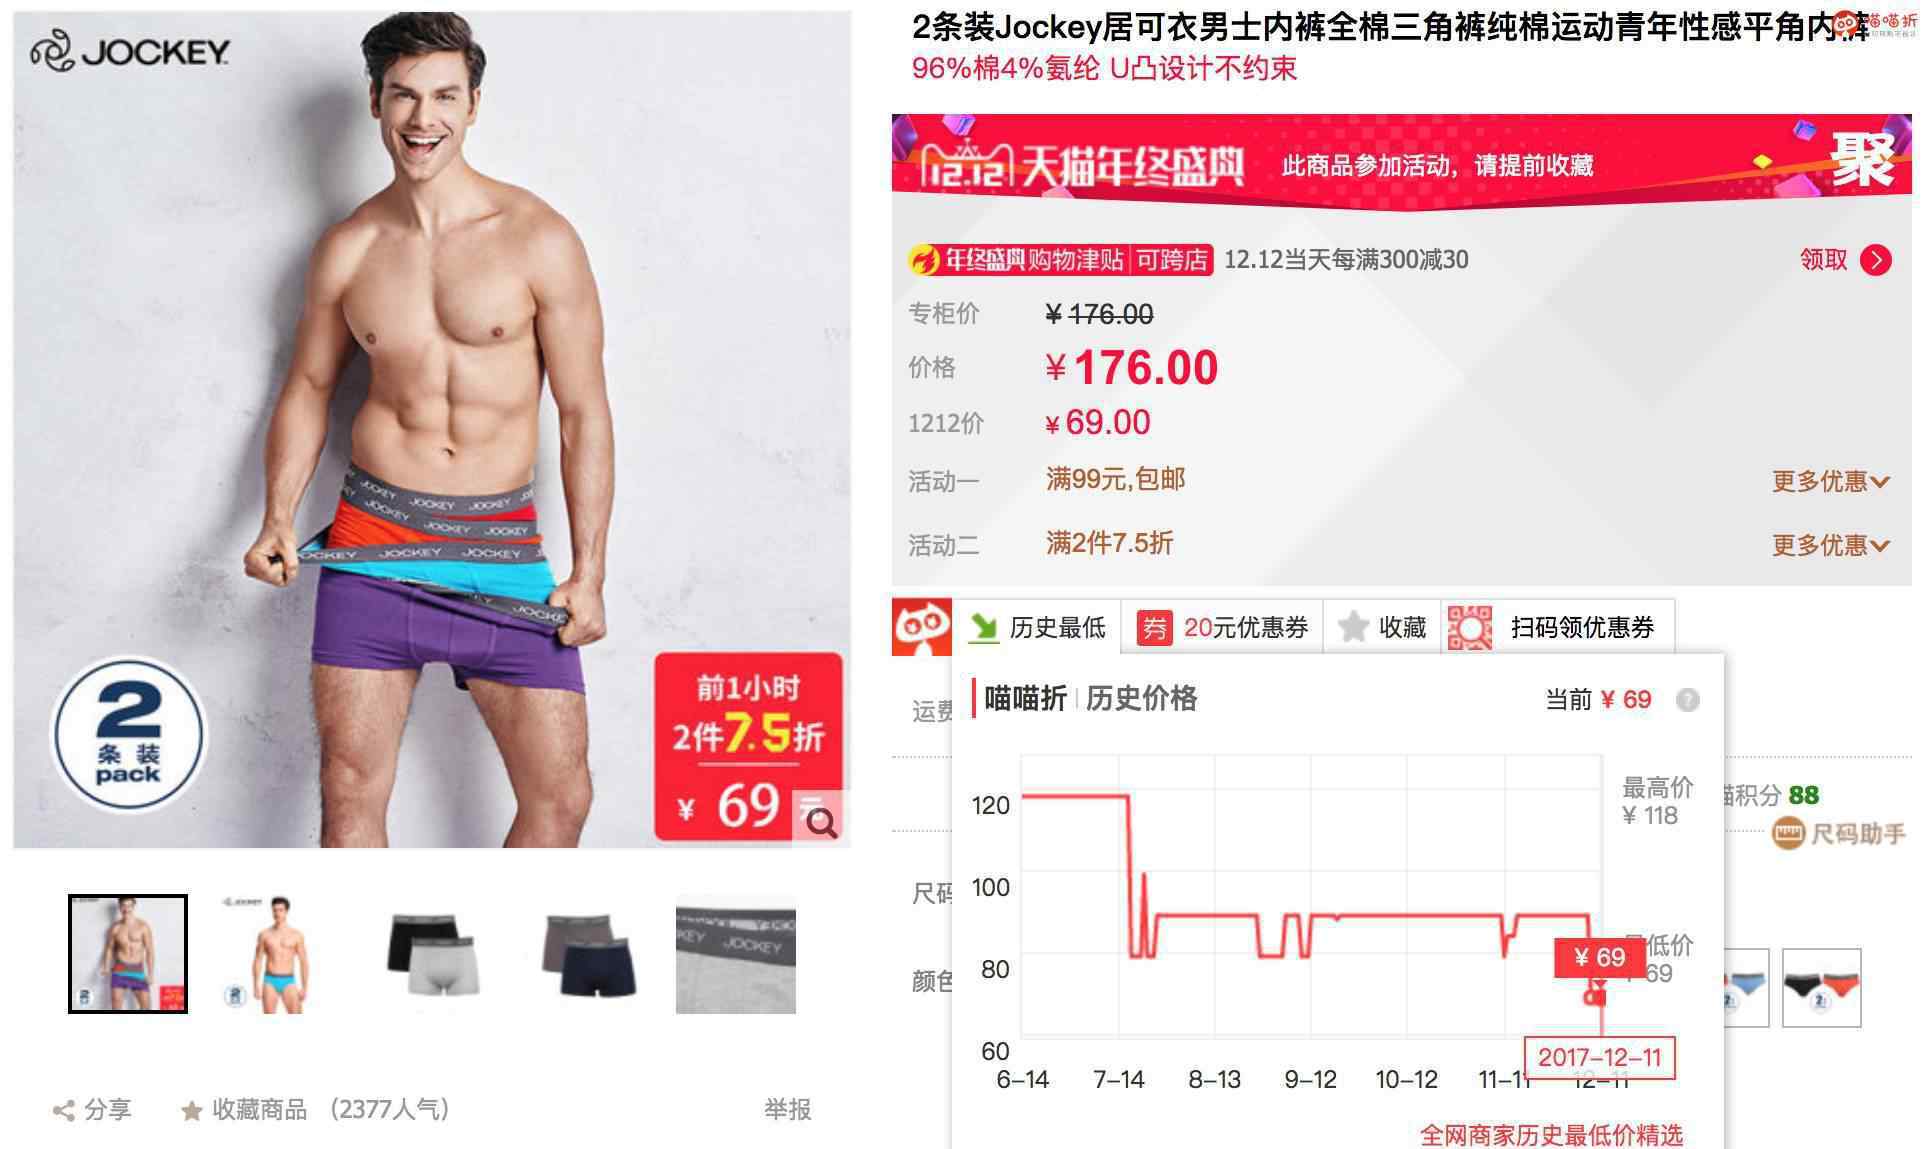Click the 举报 report link
Image resolution: width=1928 pixels, height=1149 pixels.
pos(788,1109)
